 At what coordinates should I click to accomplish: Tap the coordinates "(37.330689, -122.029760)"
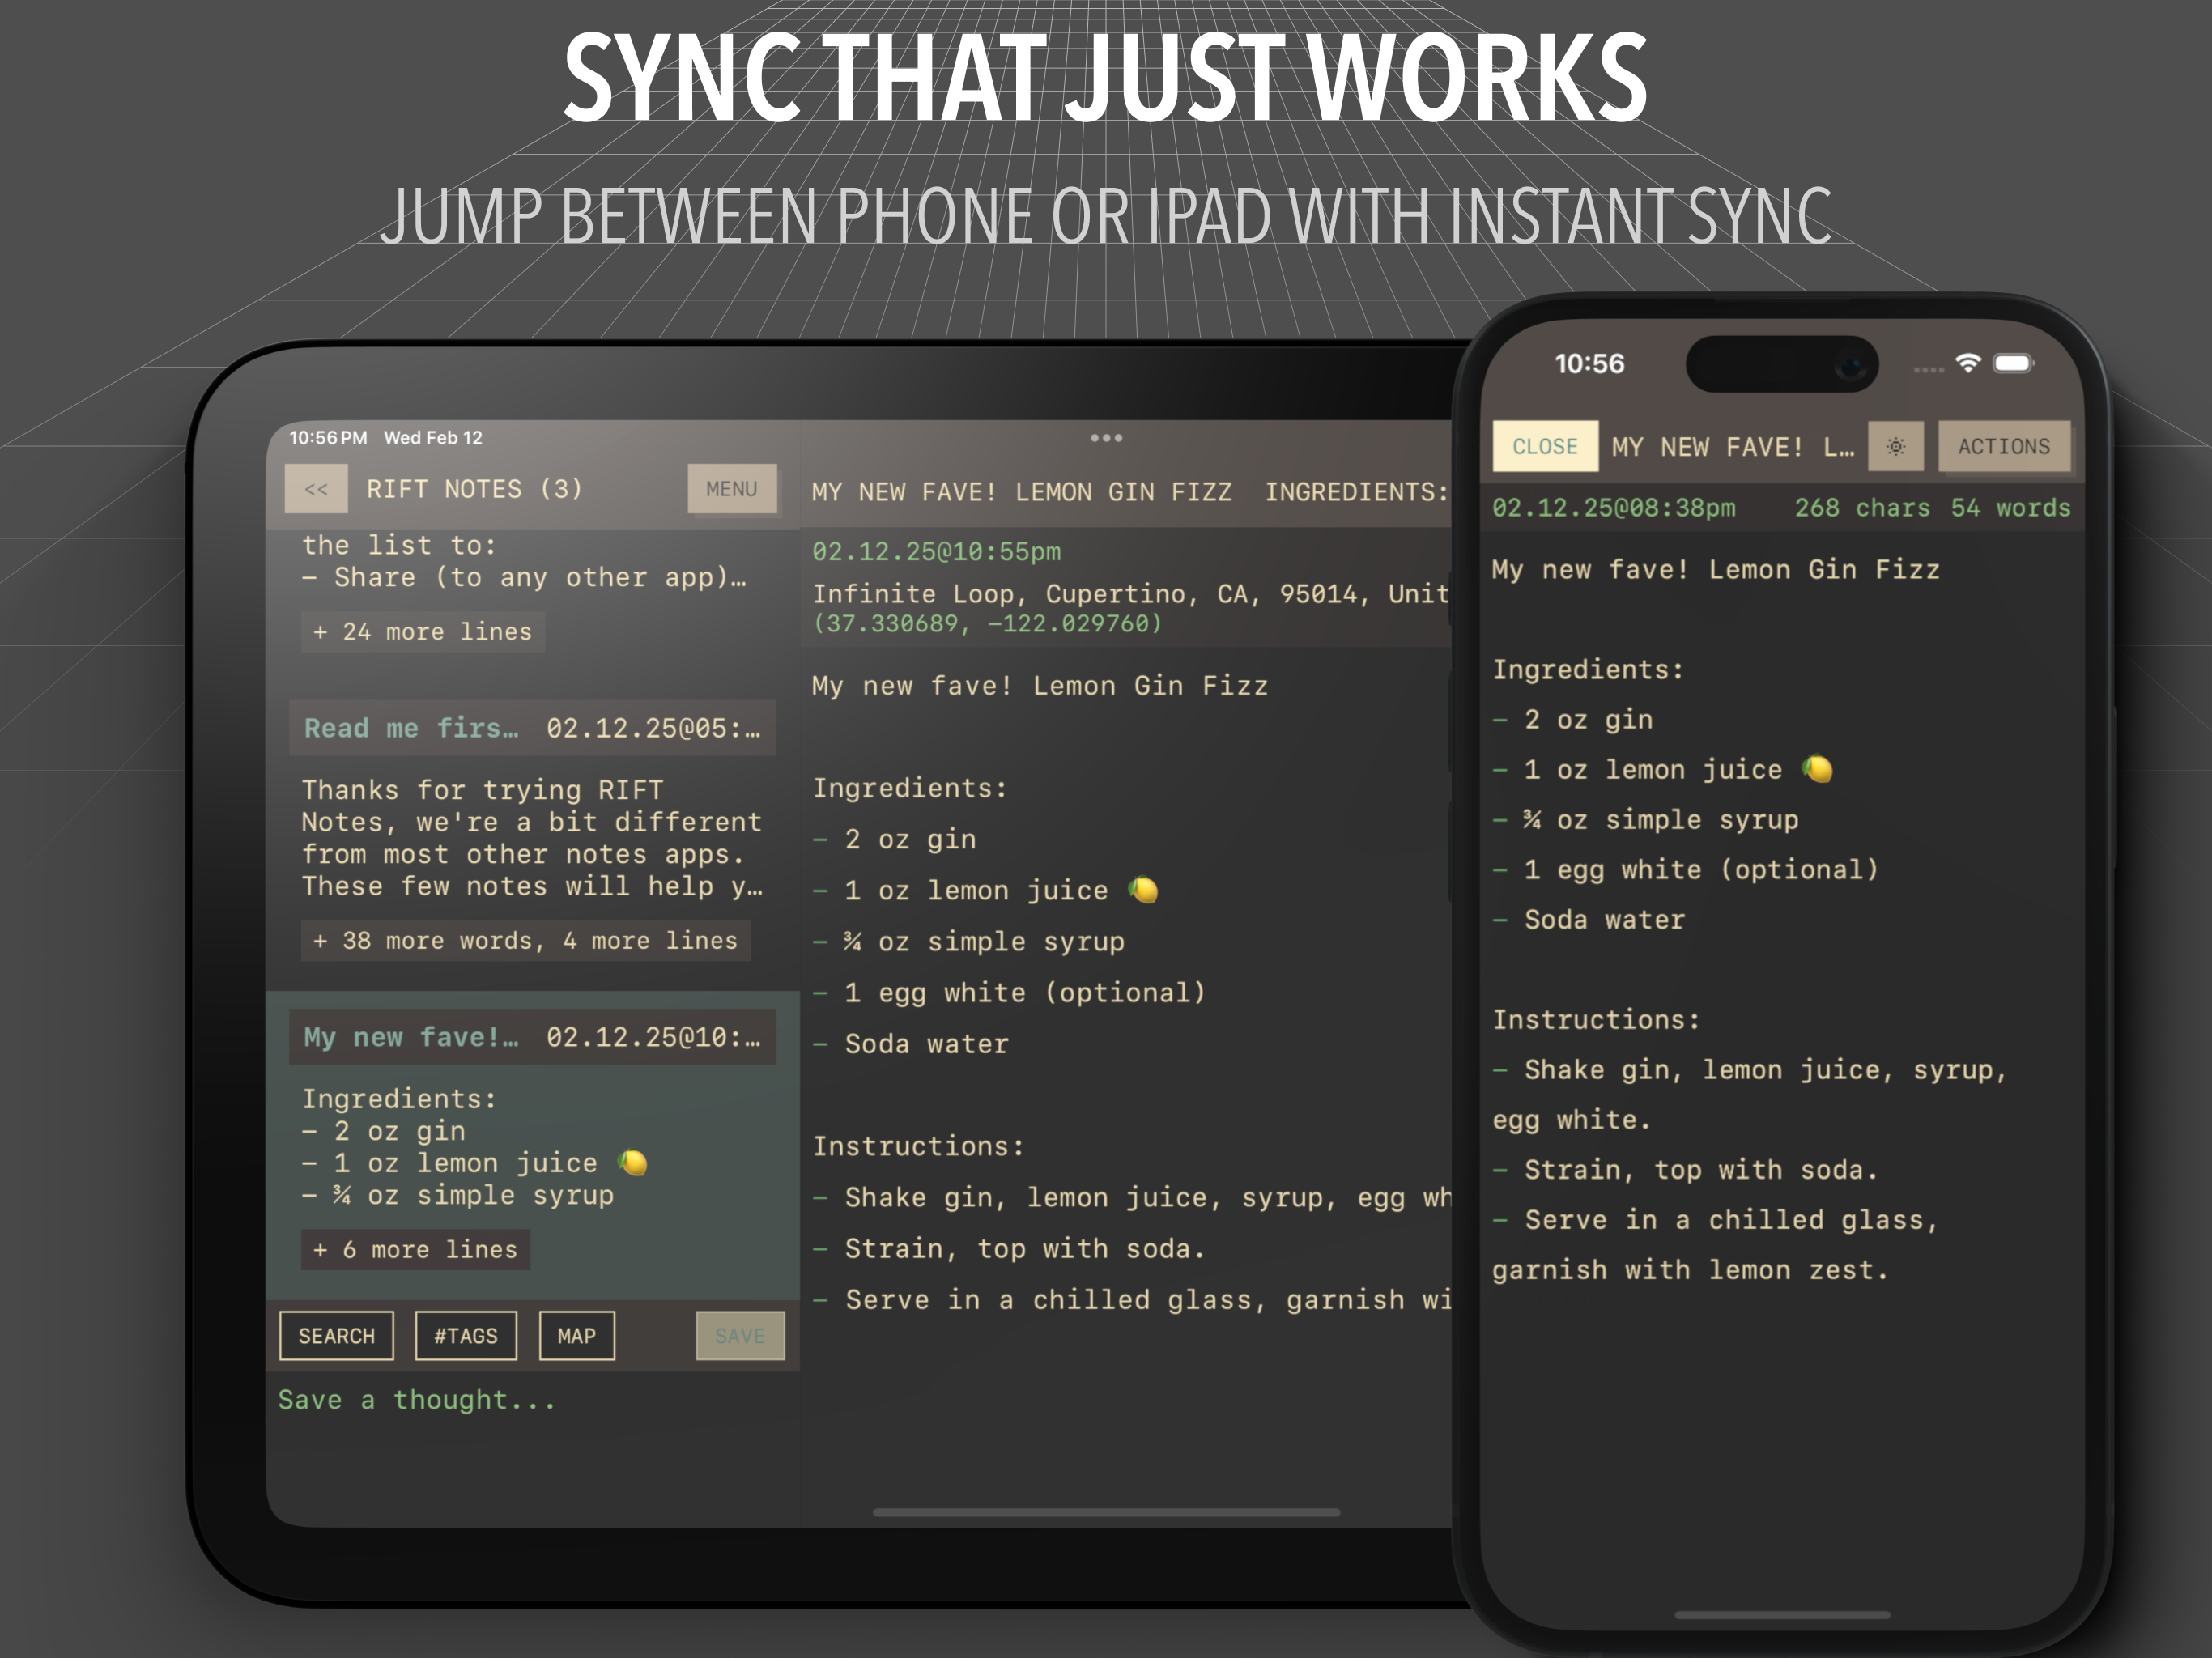pyautogui.click(x=987, y=624)
